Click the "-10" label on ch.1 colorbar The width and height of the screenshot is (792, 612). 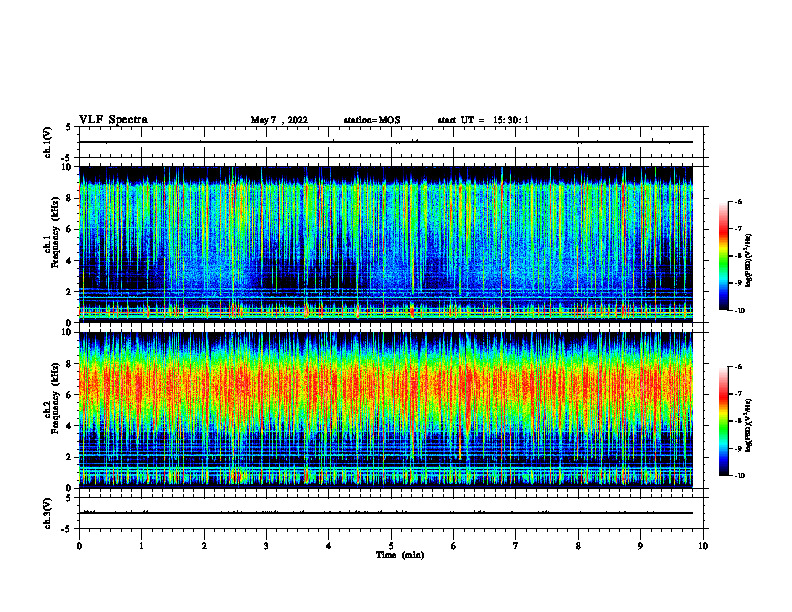pos(740,311)
